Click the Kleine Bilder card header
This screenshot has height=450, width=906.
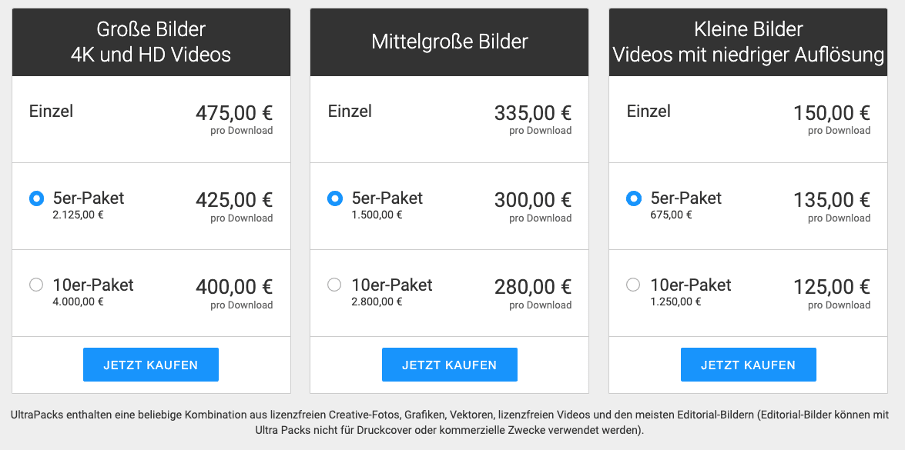click(x=748, y=42)
